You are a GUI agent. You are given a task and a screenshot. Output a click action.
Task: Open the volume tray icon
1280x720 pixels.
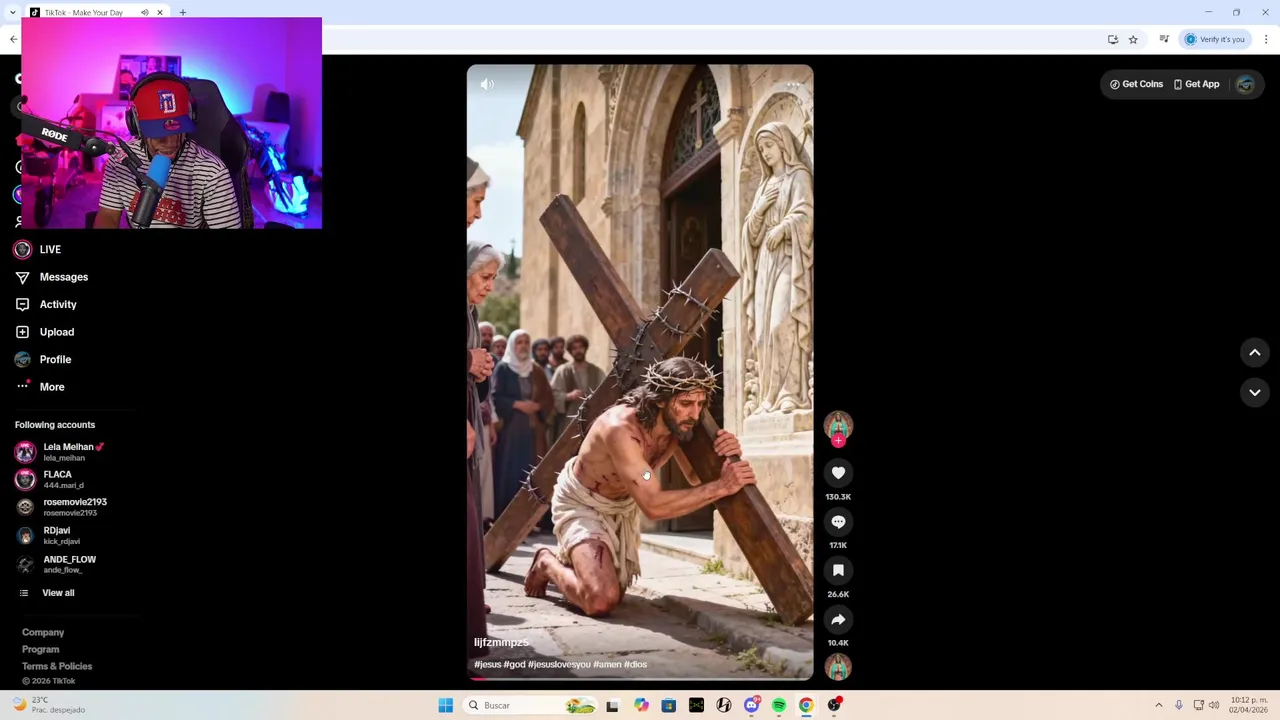pyautogui.click(x=1214, y=705)
